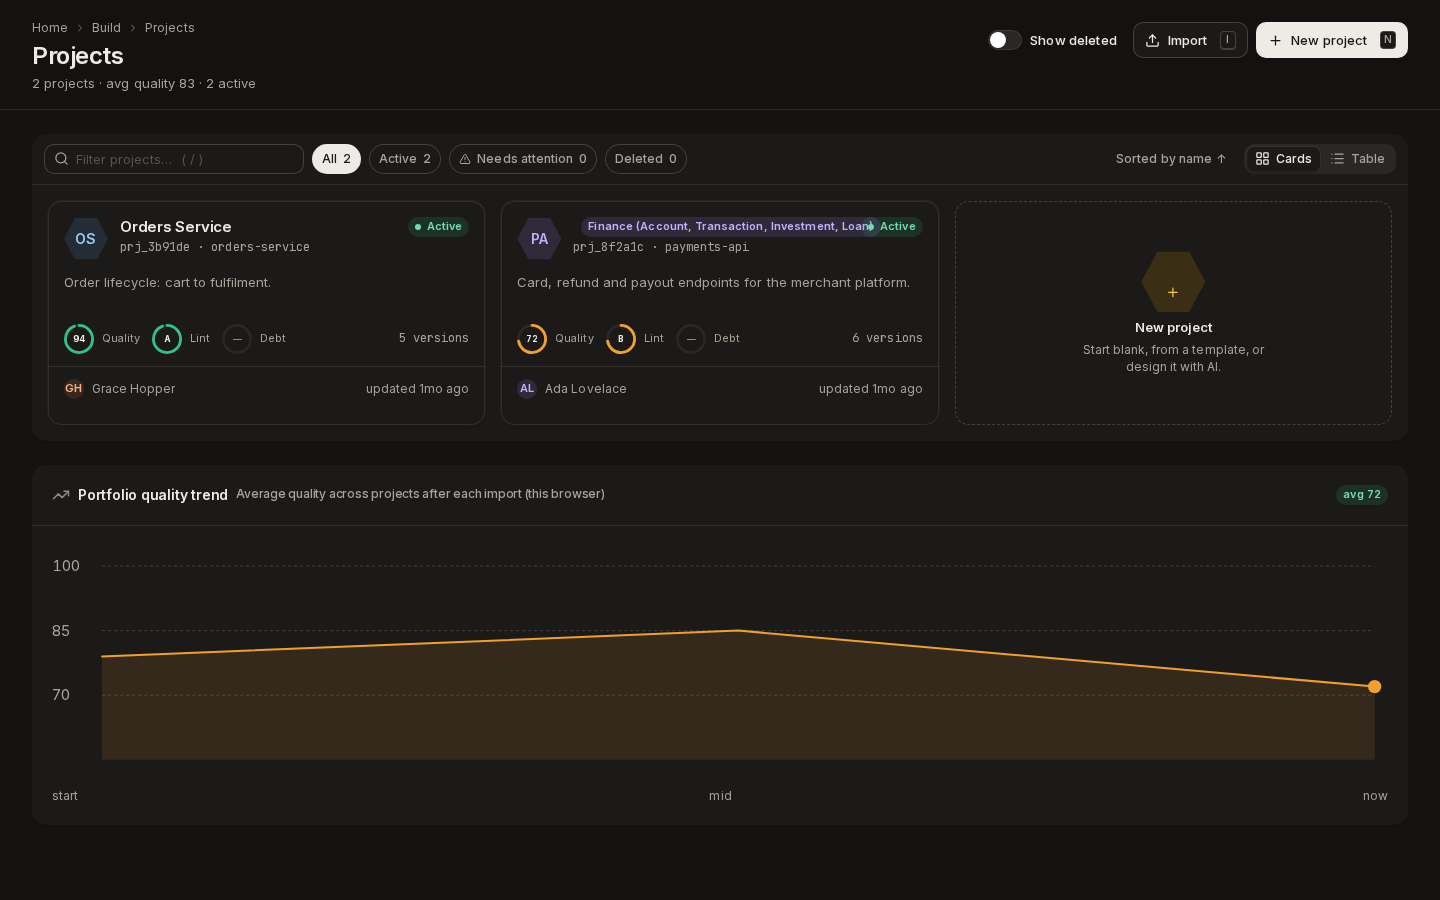Image resolution: width=1440 pixels, height=900 pixels.
Task: Select the Active 2 filter chip
Action: [x=405, y=159]
